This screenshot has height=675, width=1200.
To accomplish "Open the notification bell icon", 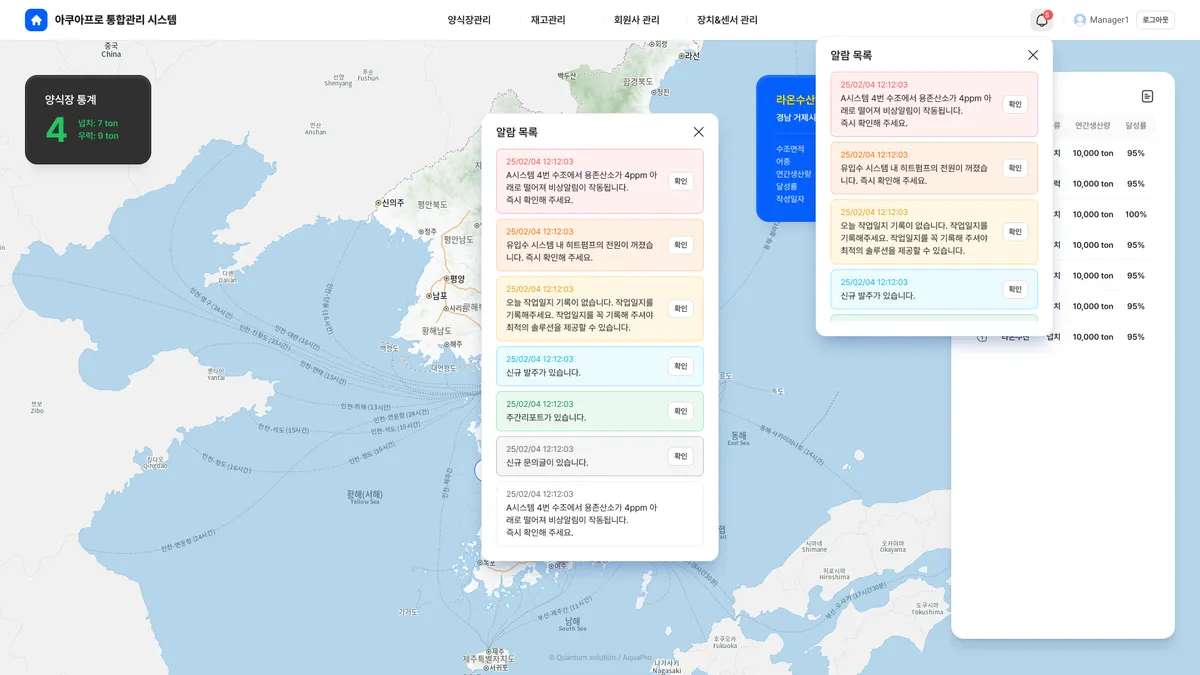I will (1042, 20).
